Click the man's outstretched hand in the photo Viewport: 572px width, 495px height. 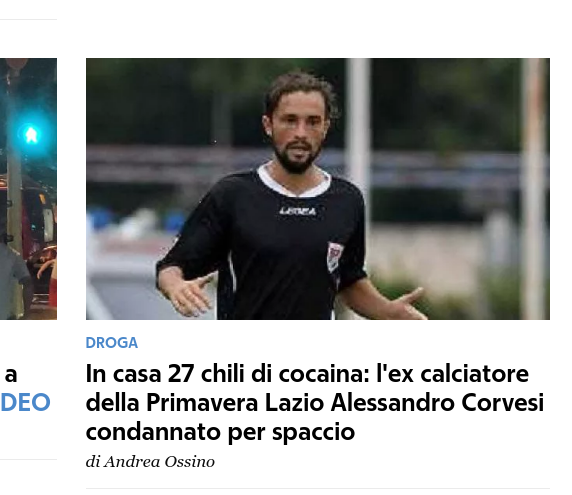tap(189, 295)
